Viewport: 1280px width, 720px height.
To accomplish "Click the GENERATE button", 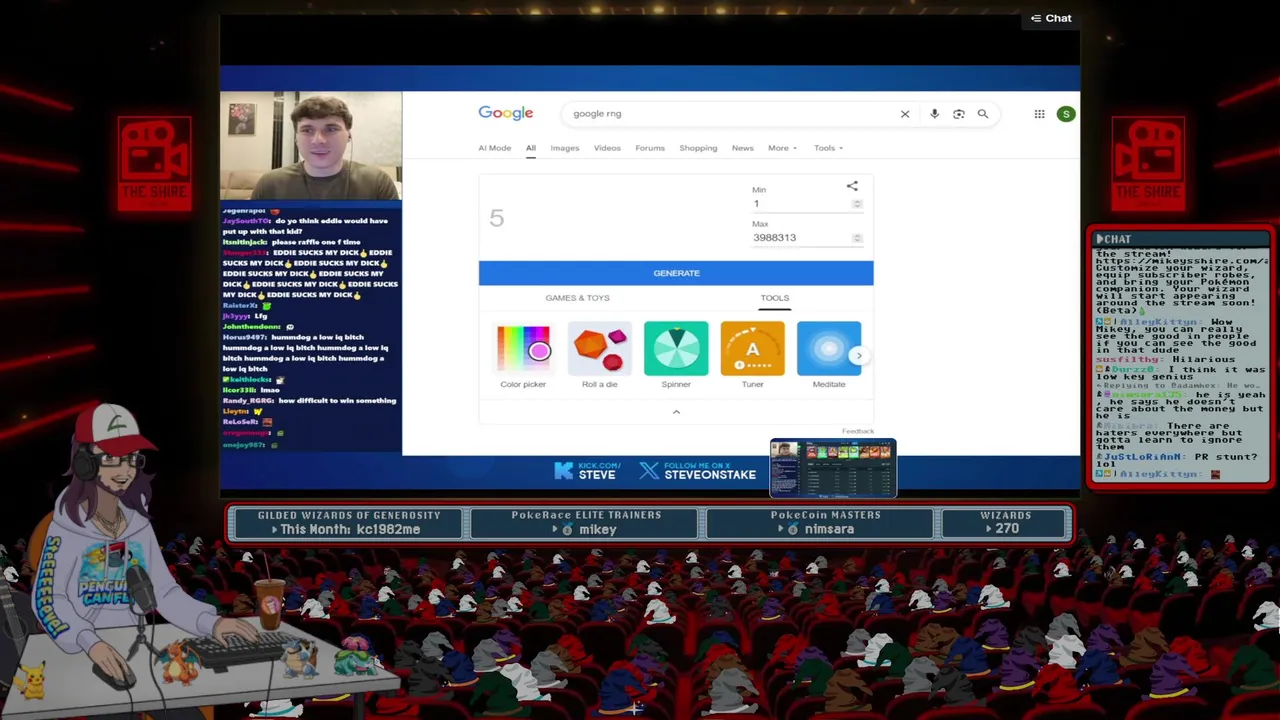I will click(676, 273).
